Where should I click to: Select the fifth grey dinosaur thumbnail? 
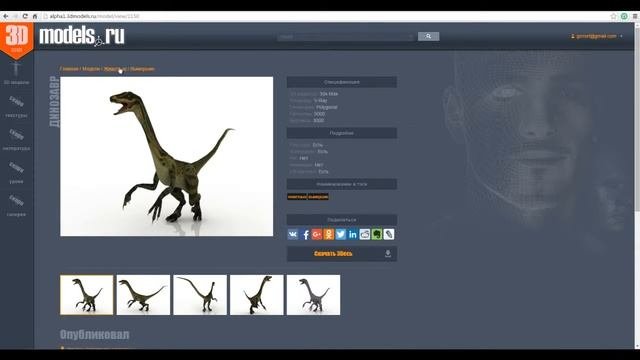(x=313, y=295)
